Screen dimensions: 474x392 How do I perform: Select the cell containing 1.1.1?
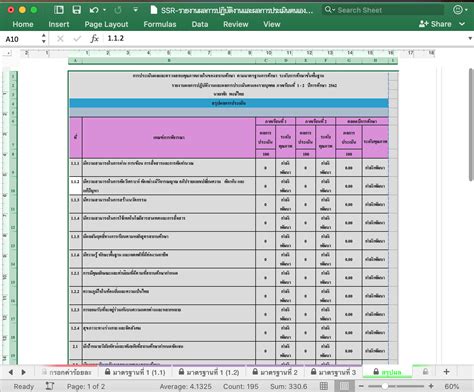(76, 167)
